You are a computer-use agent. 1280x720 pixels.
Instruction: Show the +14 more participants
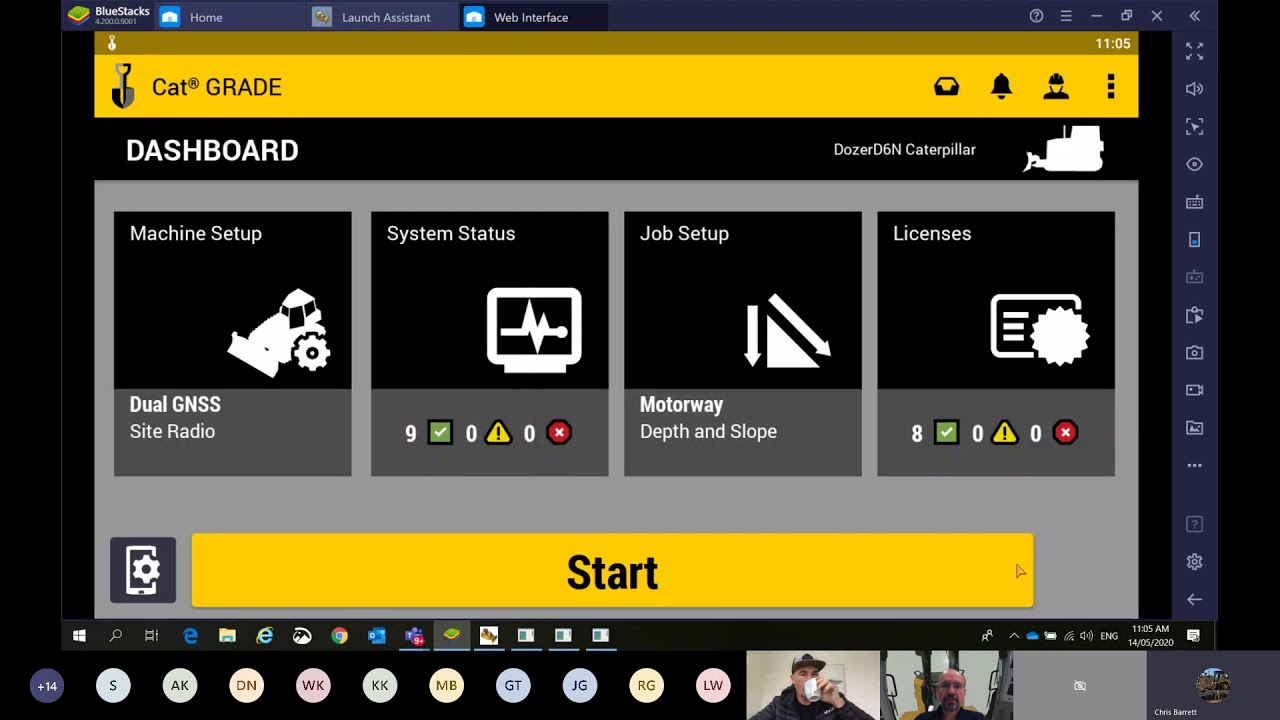[x=47, y=686]
